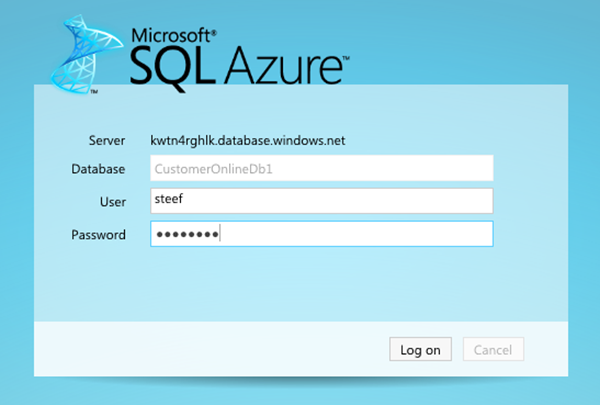The height and width of the screenshot is (405, 600).
Task: Click empty panel area below Password field
Action: [x=300, y=285]
